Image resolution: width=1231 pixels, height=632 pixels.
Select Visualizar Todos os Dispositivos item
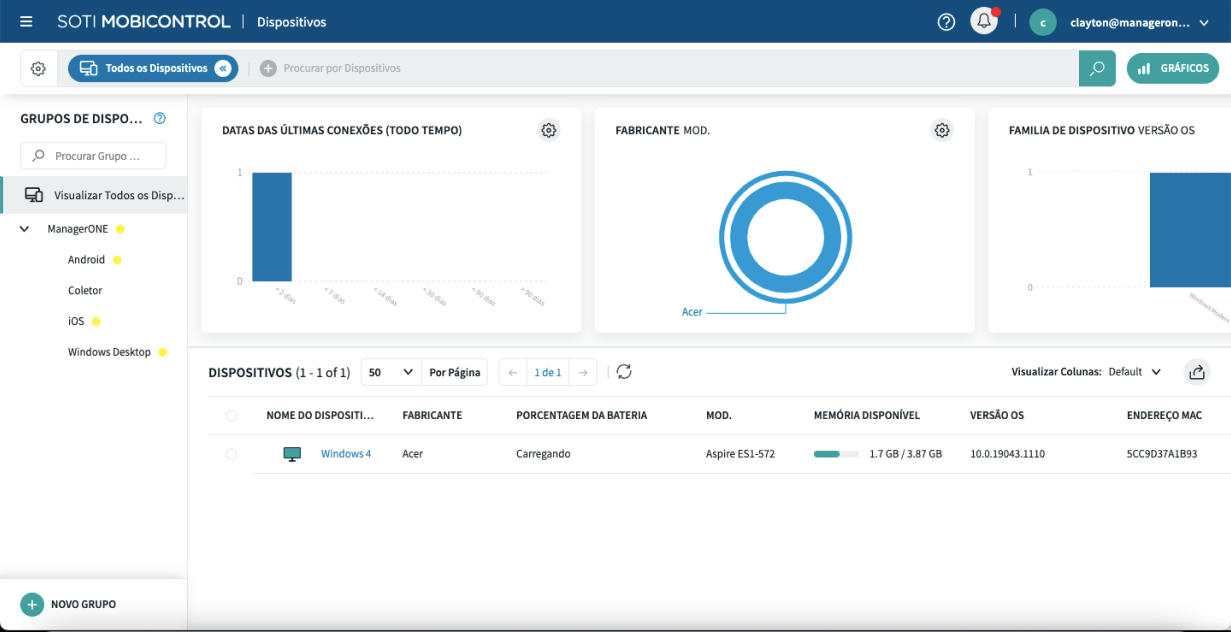[x=94, y=195]
